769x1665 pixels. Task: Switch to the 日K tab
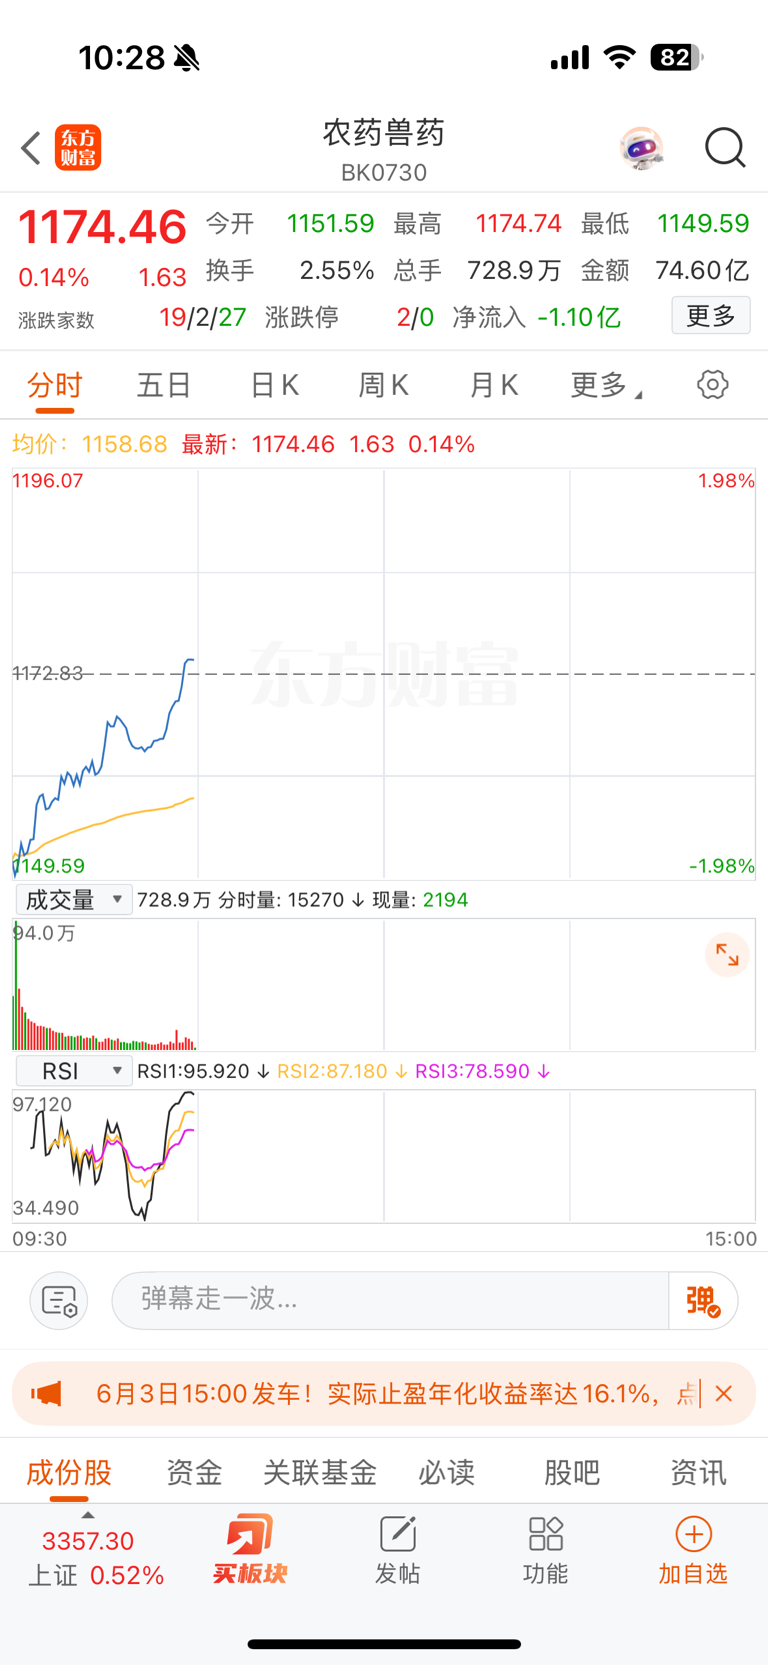[x=274, y=385]
